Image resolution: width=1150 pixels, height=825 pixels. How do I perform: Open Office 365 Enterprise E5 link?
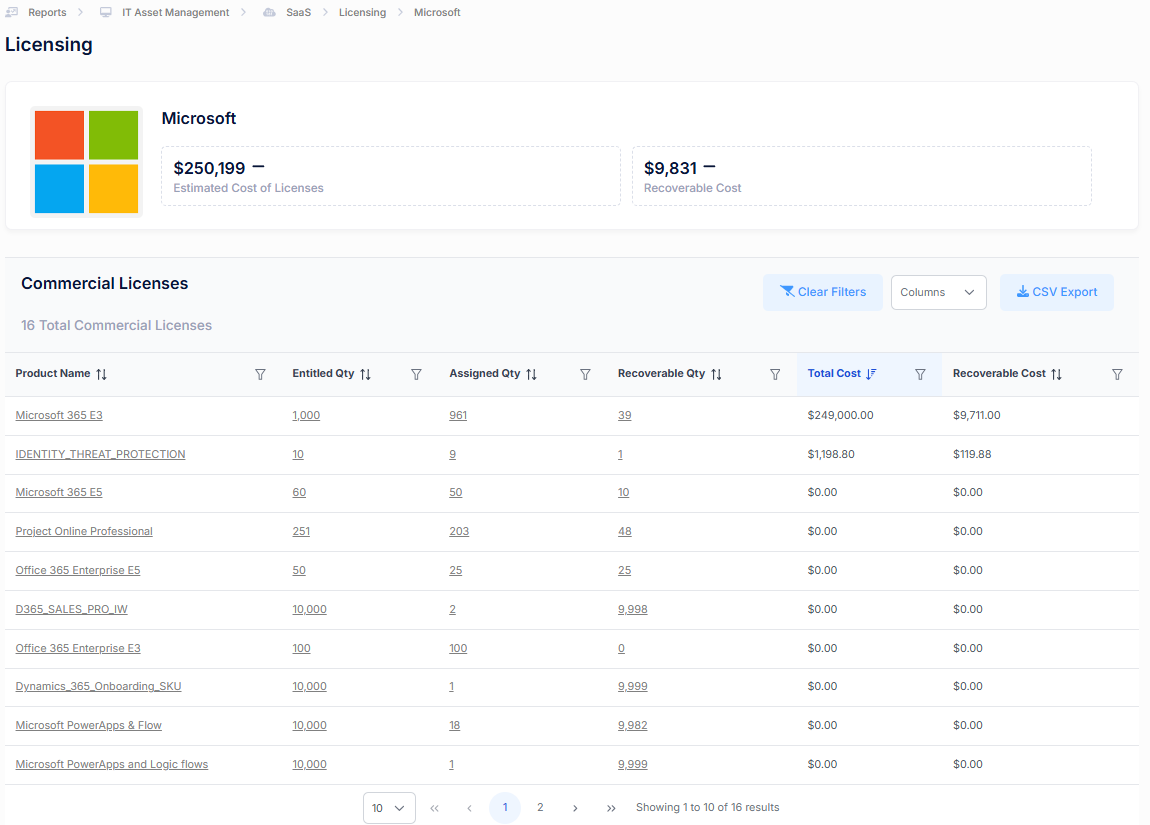tap(78, 570)
